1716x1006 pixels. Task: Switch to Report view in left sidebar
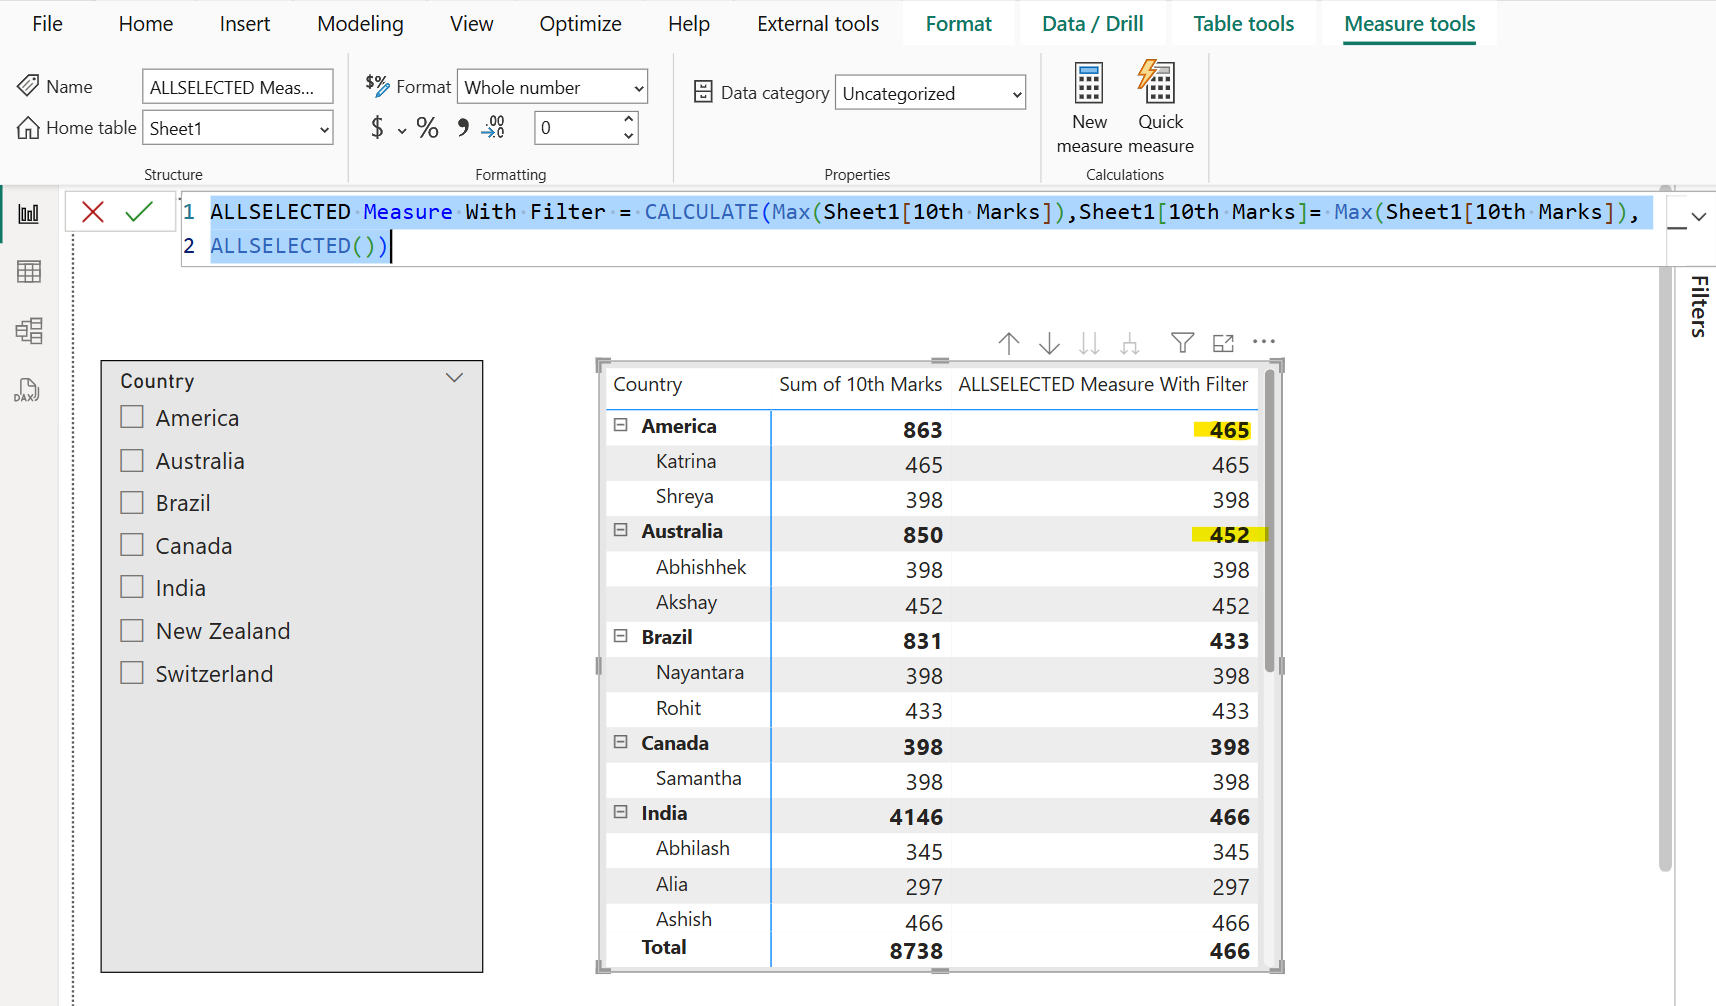tap(29, 212)
